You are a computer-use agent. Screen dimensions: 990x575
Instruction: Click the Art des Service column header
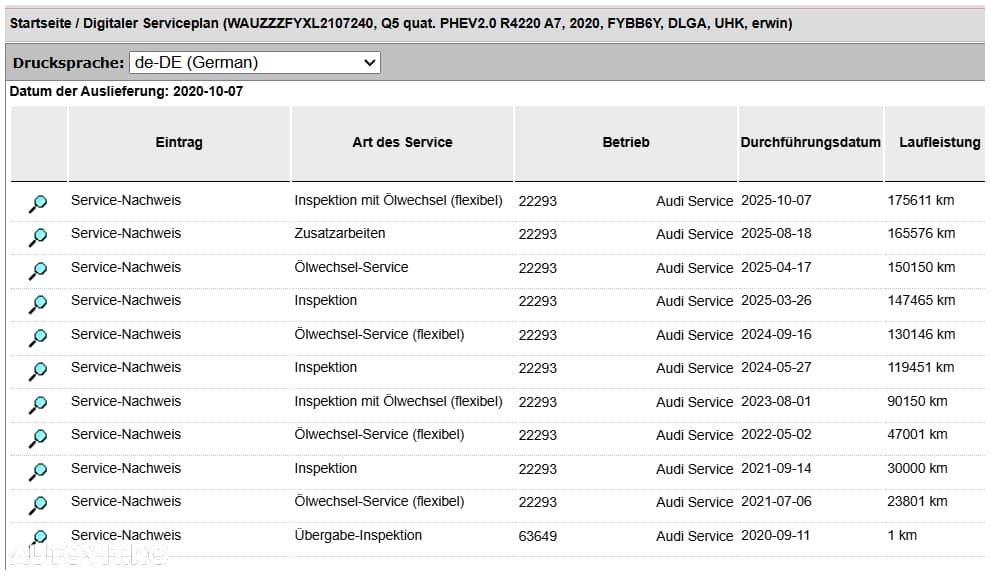(402, 143)
